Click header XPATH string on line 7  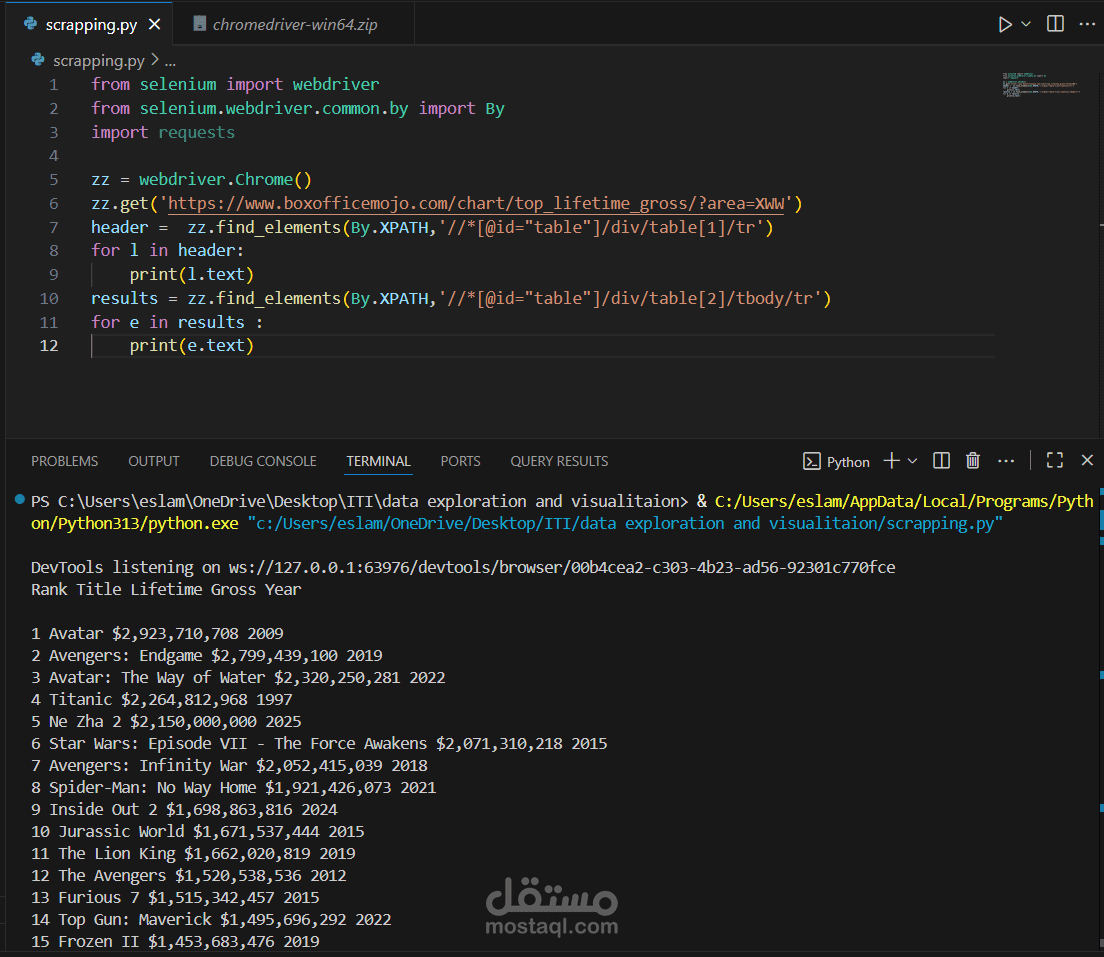point(601,227)
